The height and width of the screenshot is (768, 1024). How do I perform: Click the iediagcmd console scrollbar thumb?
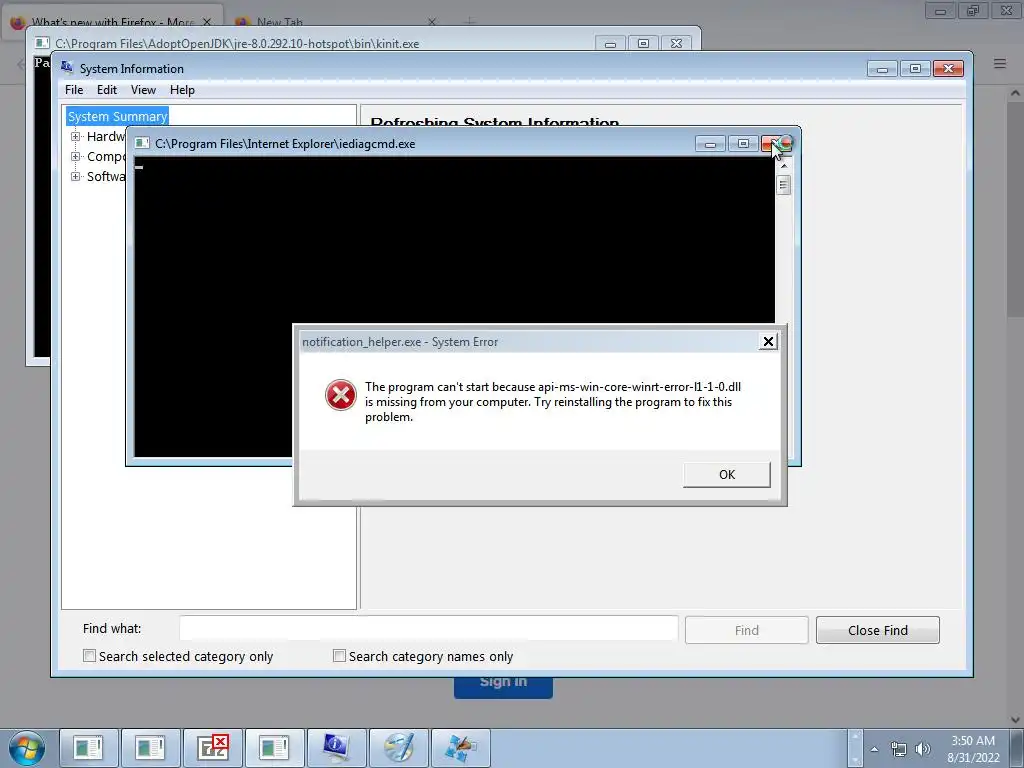pyautogui.click(x=784, y=185)
